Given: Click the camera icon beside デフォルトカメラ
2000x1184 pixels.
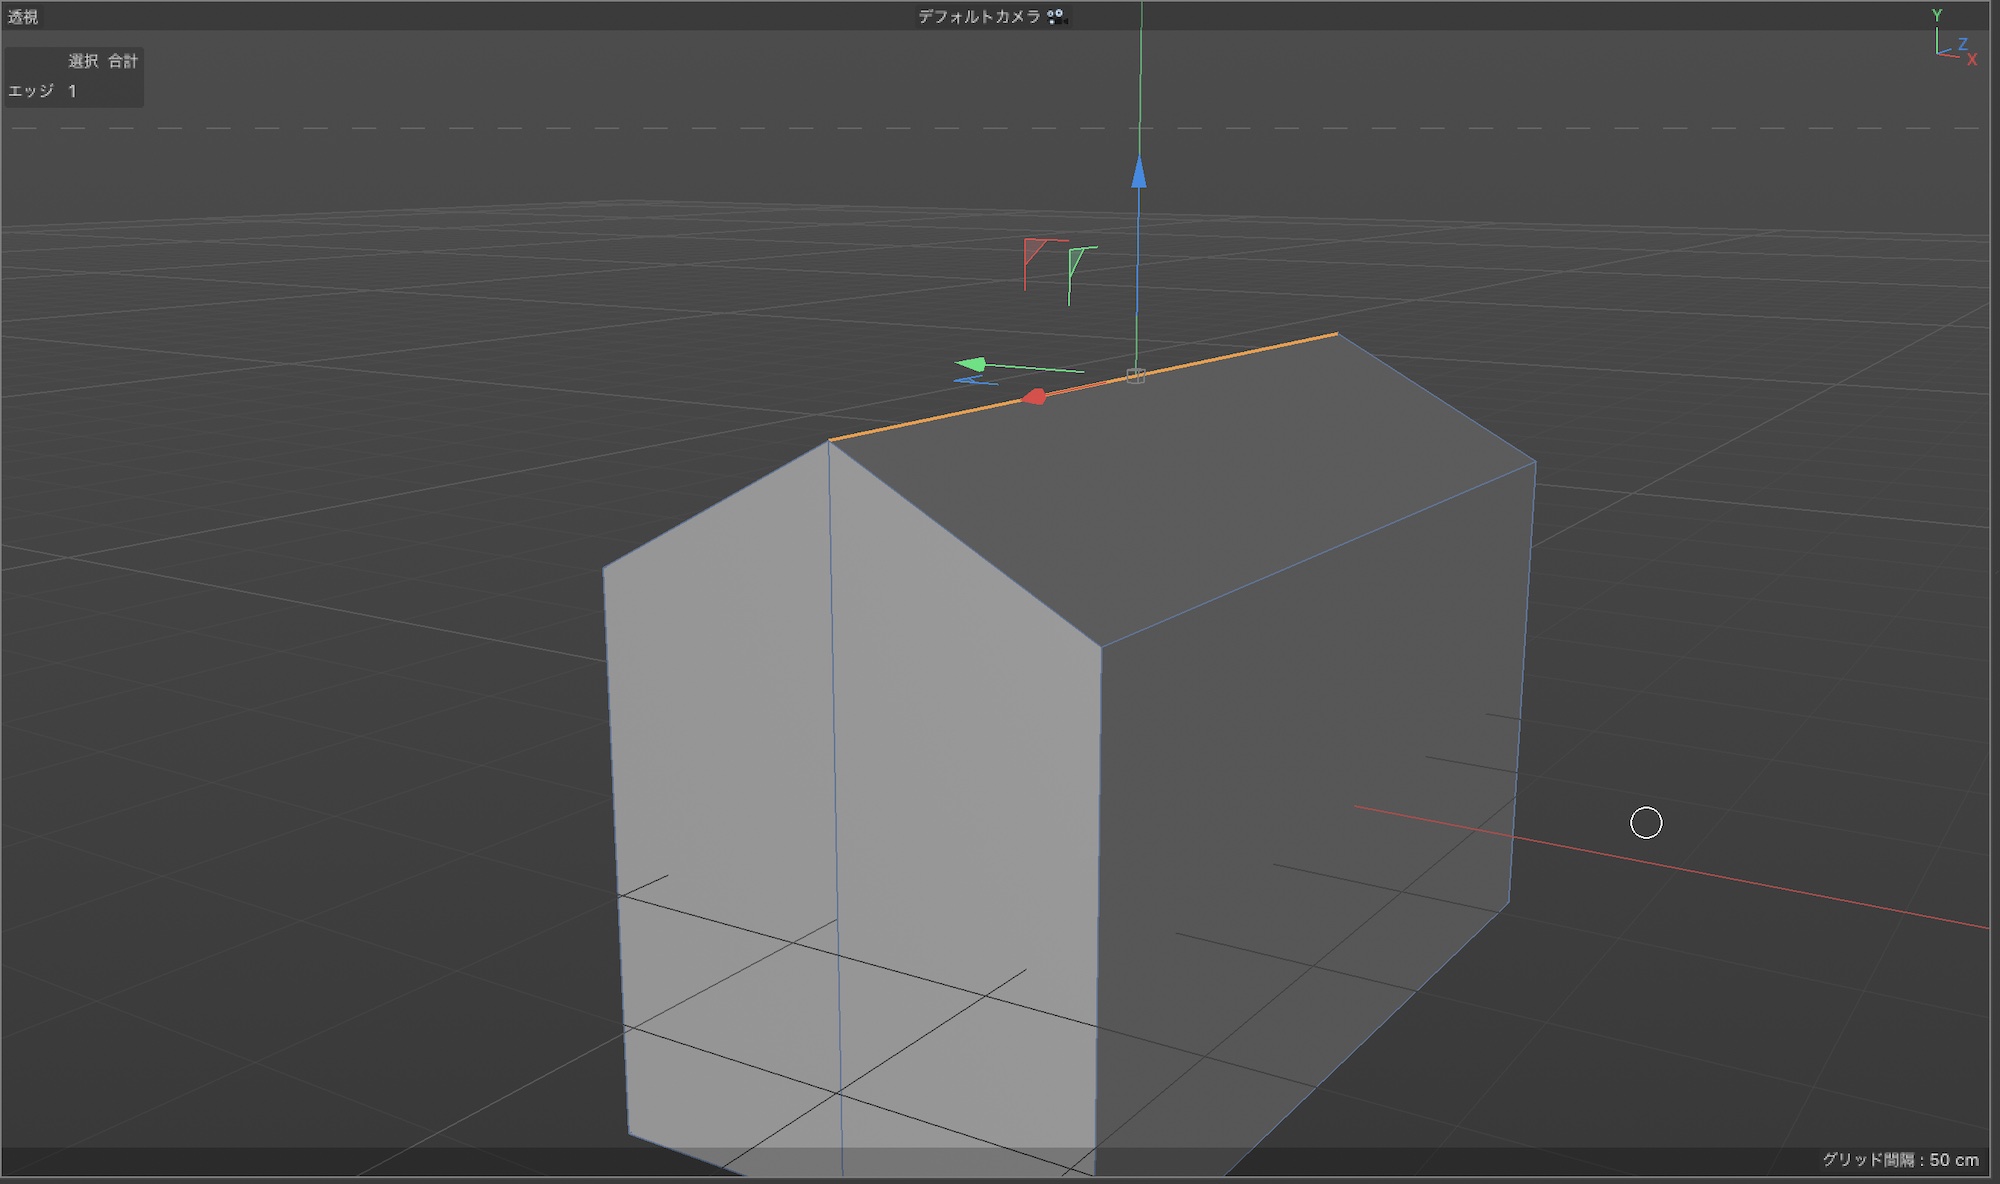Looking at the screenshot, I should tap(1056, 16).
